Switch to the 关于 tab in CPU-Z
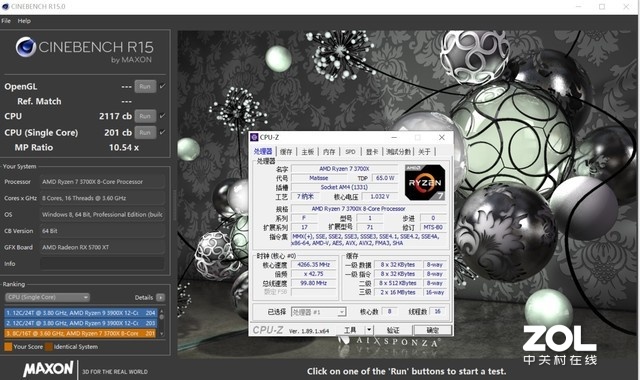 tap(424, 152)
